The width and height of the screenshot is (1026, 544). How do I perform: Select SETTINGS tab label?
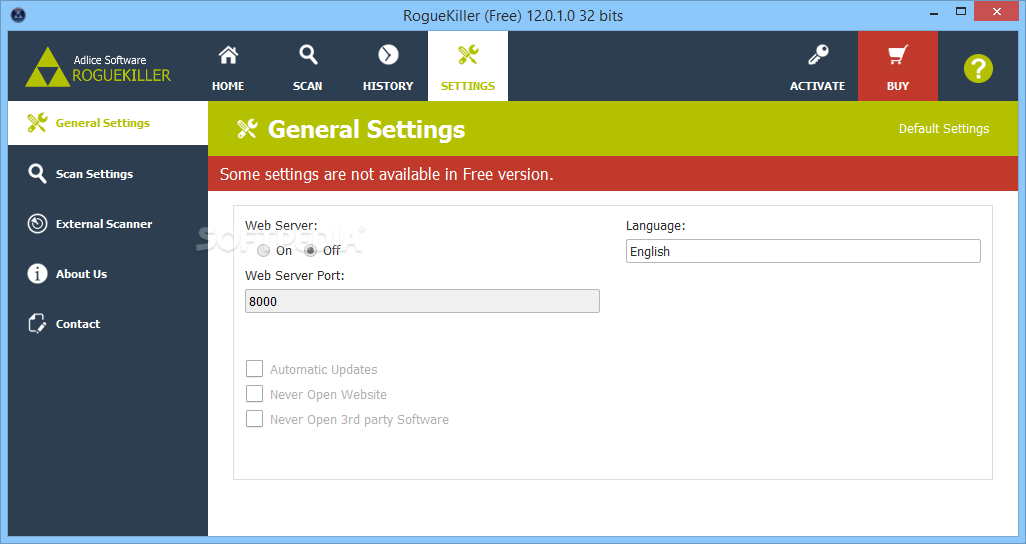[468, 86]
